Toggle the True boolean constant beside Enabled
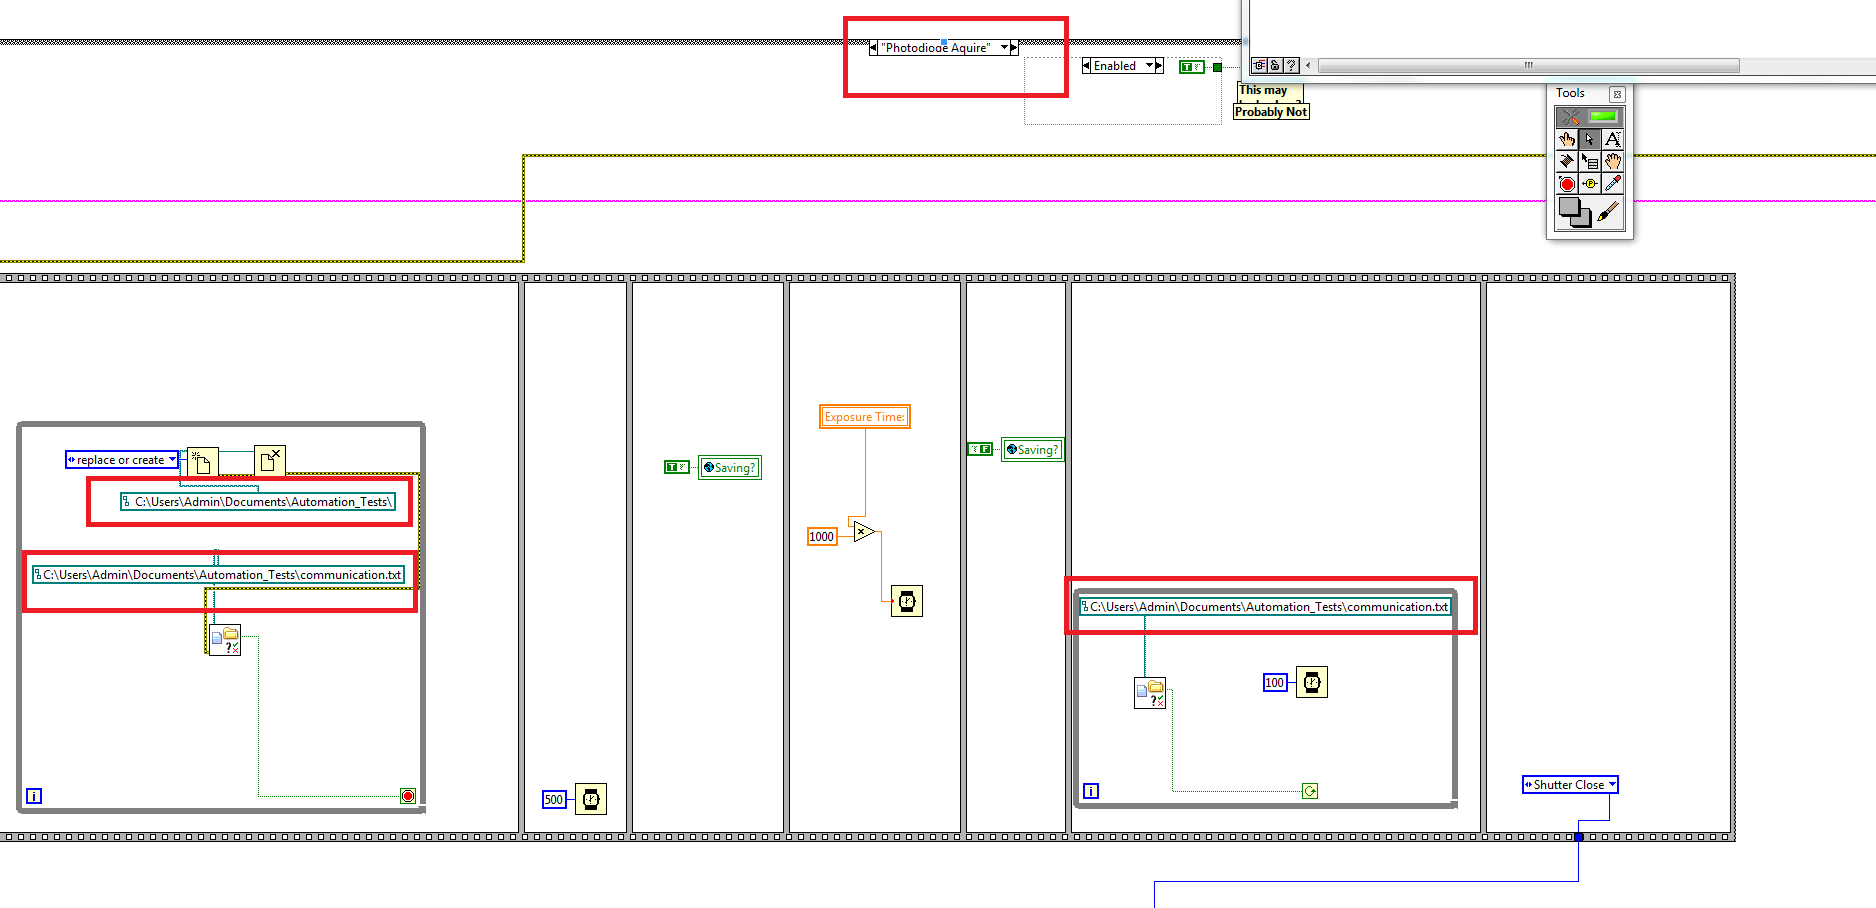The image size is (1876, 908). (x=1190, y=67)
